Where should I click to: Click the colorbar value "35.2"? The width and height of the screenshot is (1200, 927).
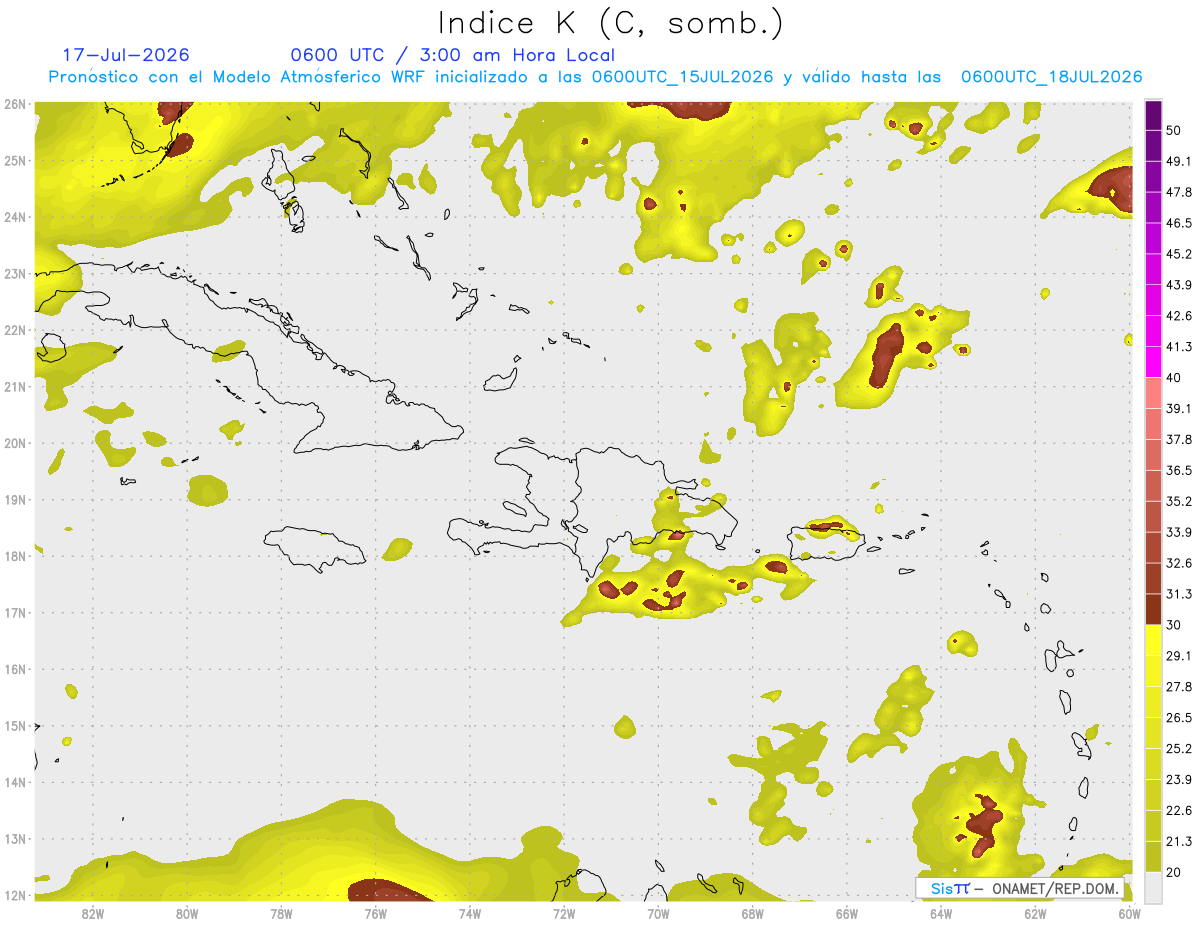pyautogui.click(x=1179, y=501)
